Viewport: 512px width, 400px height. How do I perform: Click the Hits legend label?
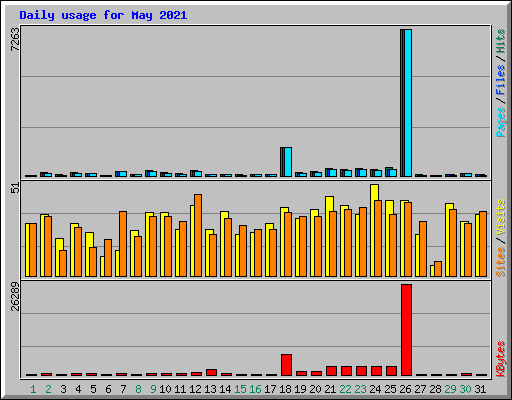(500, 41)
